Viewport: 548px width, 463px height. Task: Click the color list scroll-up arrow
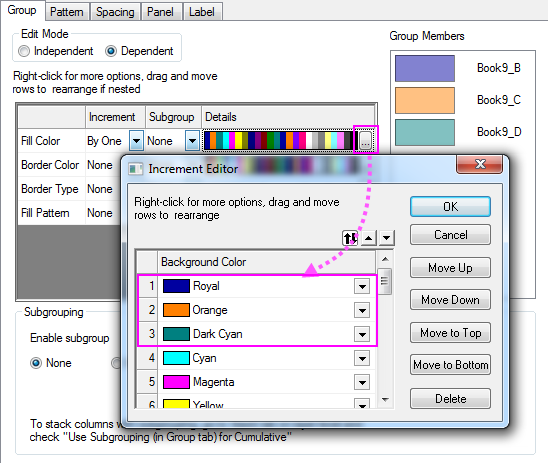point(385,259)
